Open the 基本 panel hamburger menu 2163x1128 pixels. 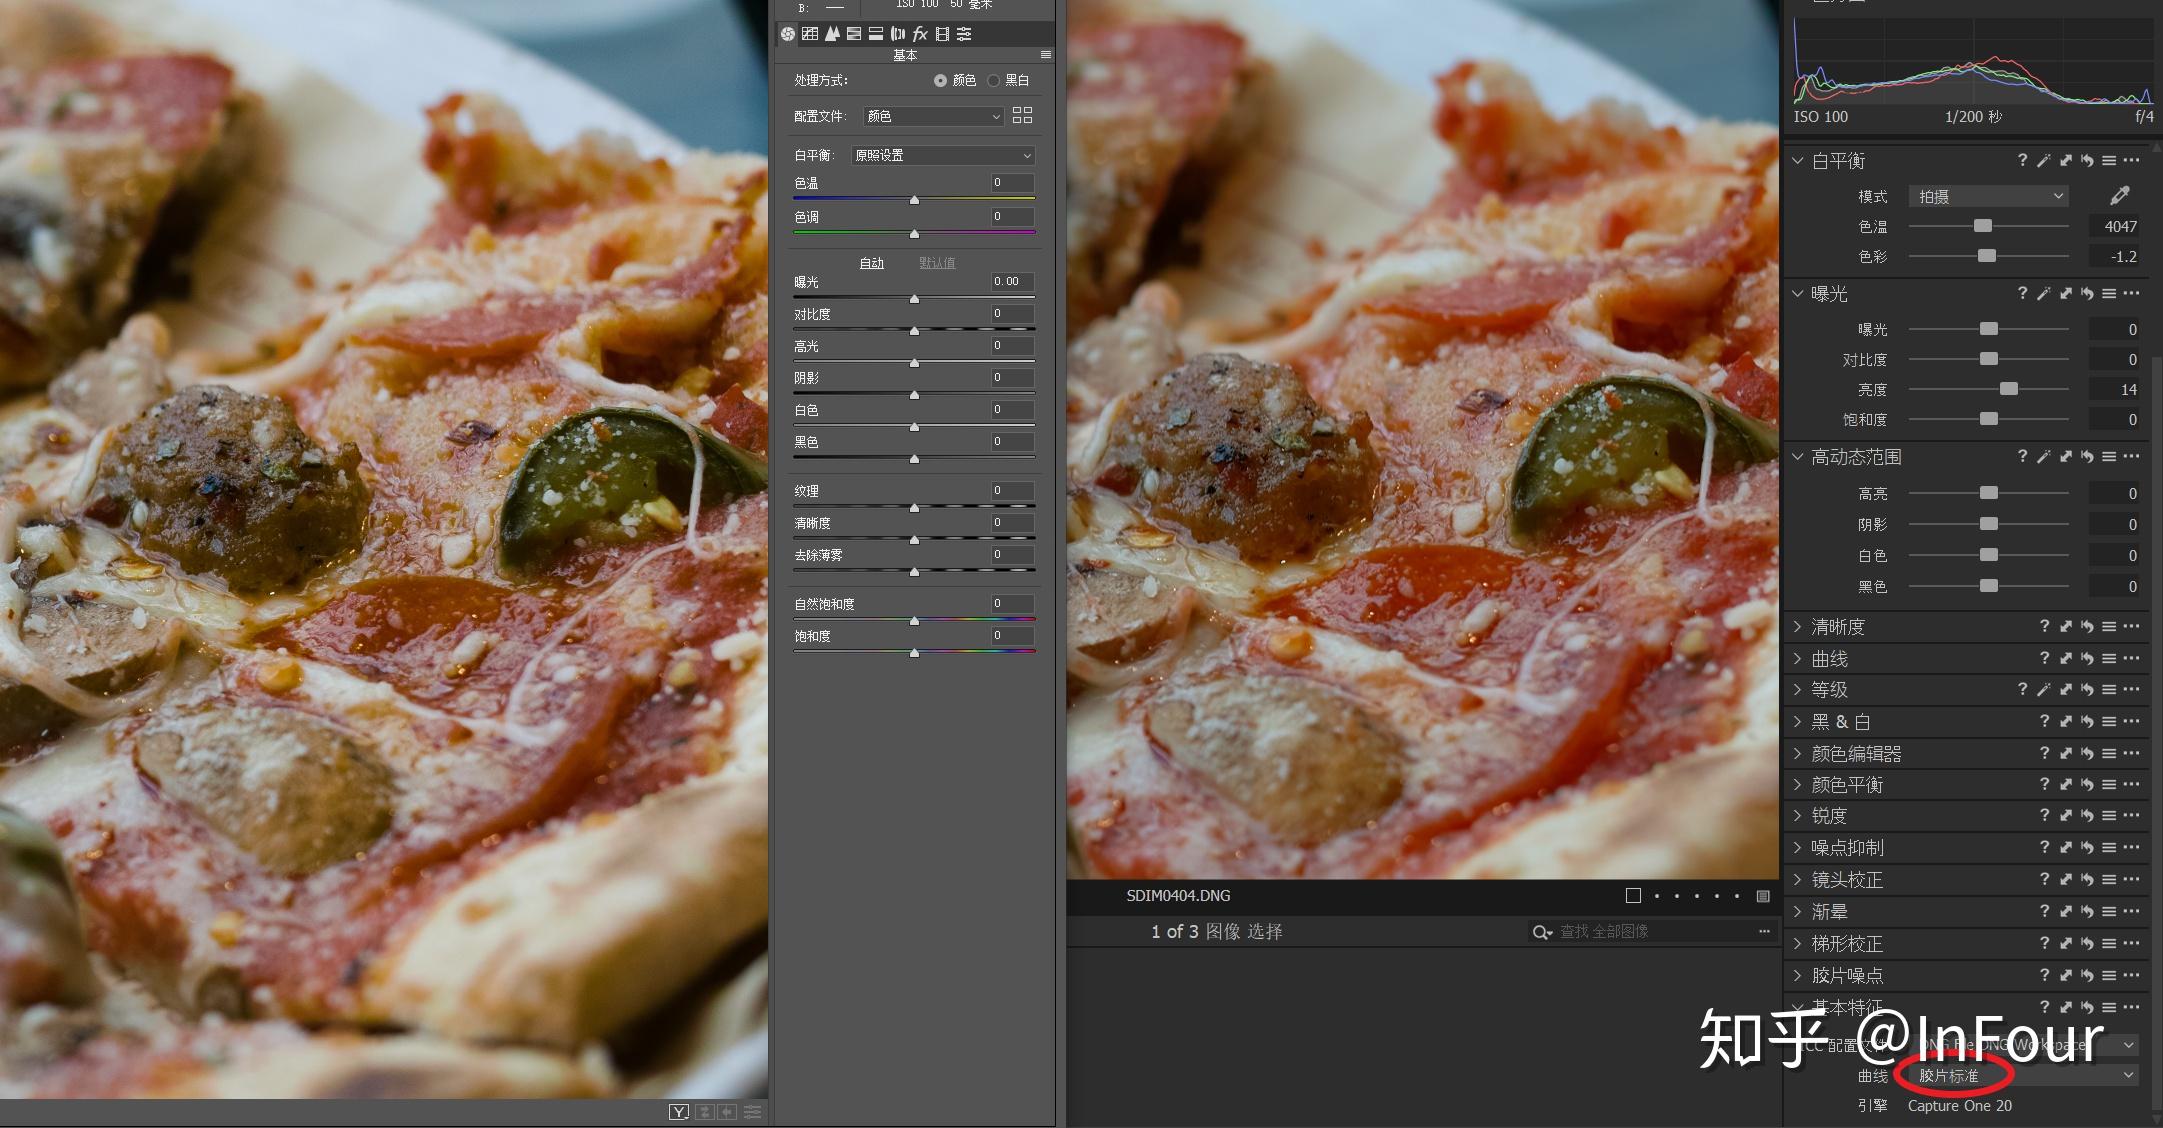[x=1048, y=55]
